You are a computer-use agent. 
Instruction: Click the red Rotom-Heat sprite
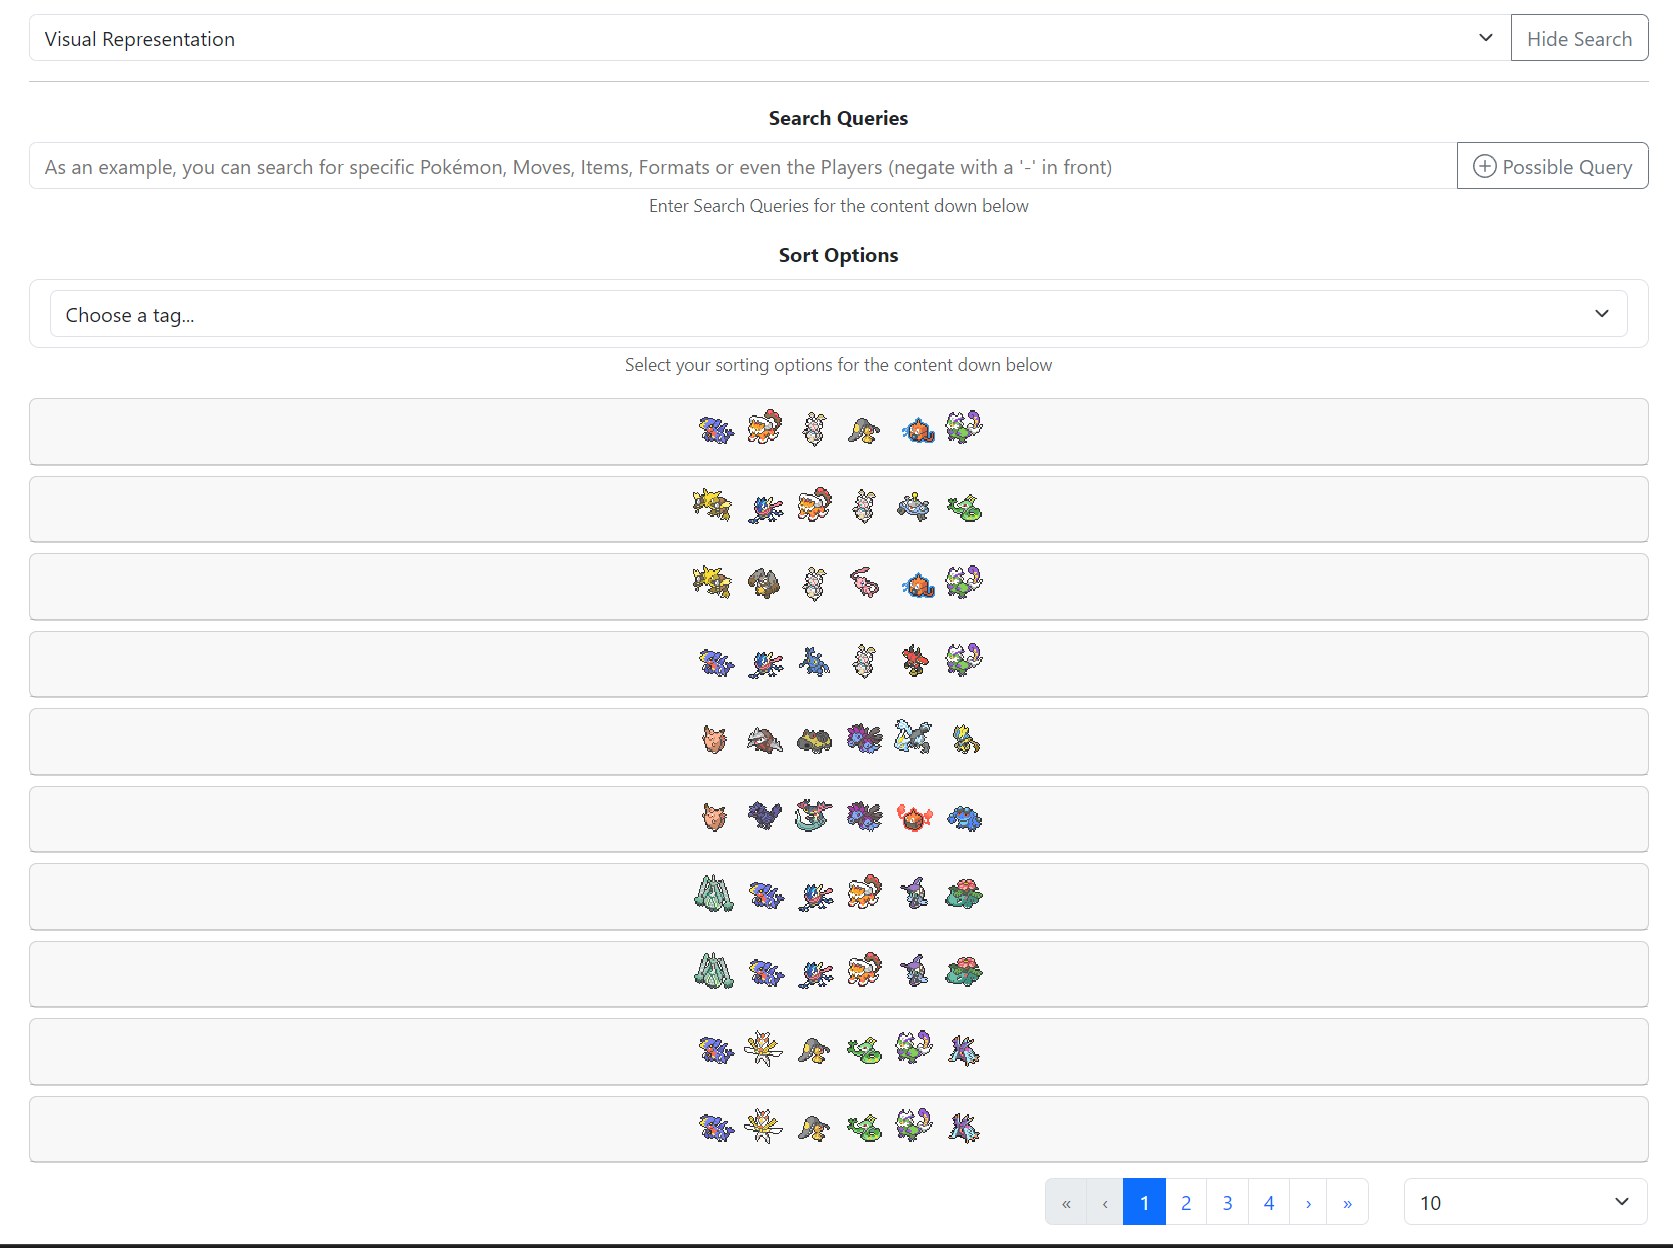click(x=914, y=817)
